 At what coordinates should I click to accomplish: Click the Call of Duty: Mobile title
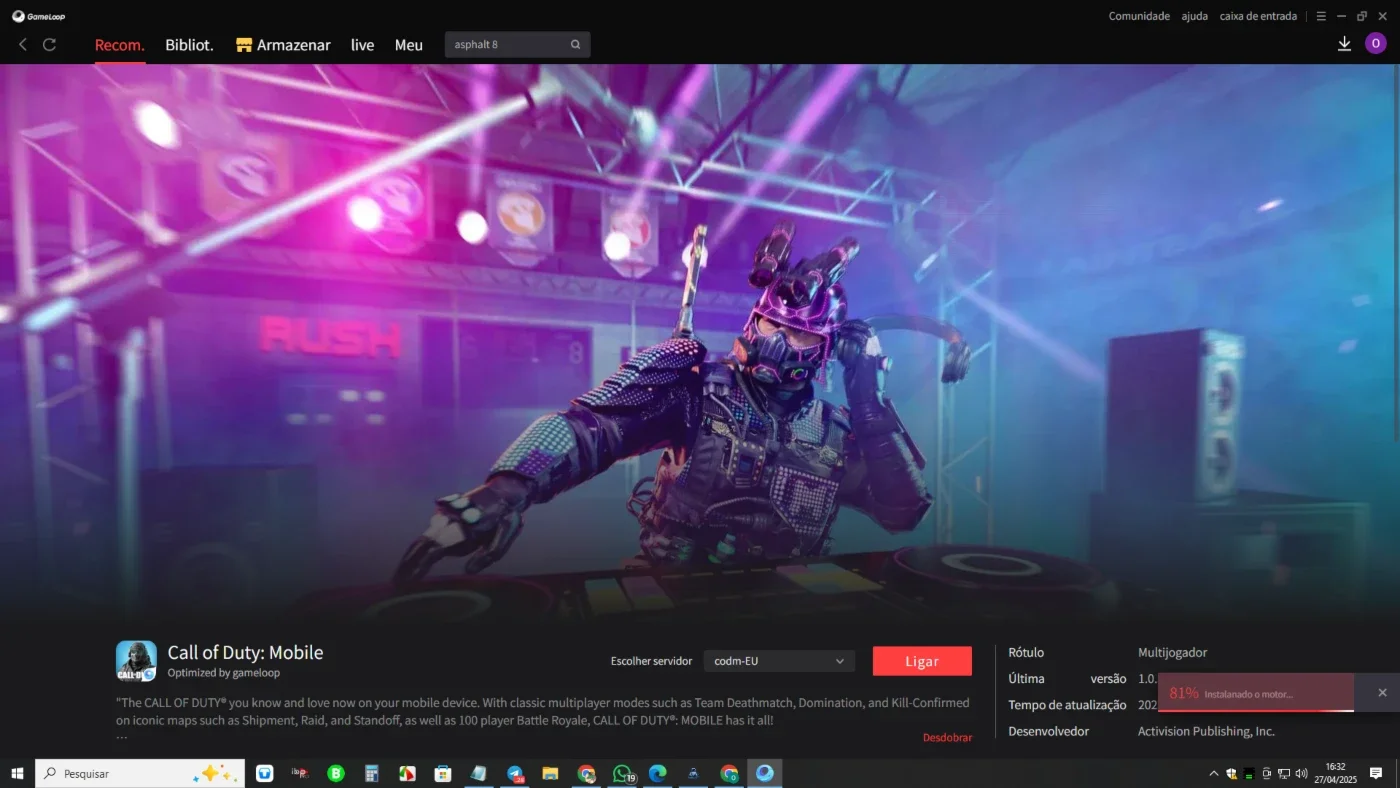point(245,652)
